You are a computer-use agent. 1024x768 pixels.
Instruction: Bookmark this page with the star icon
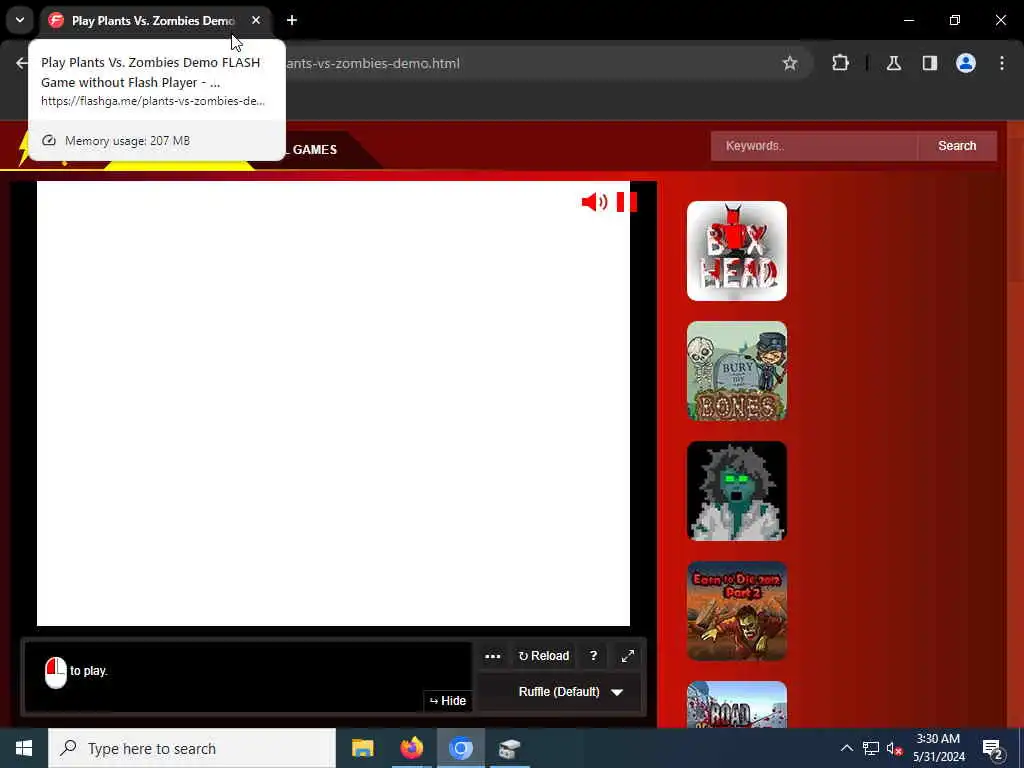click(790, 63)
